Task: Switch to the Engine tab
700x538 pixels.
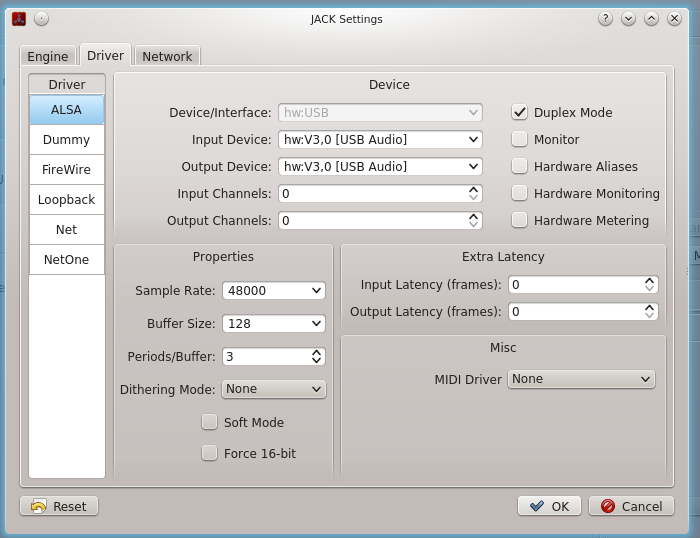Action: 48,57
